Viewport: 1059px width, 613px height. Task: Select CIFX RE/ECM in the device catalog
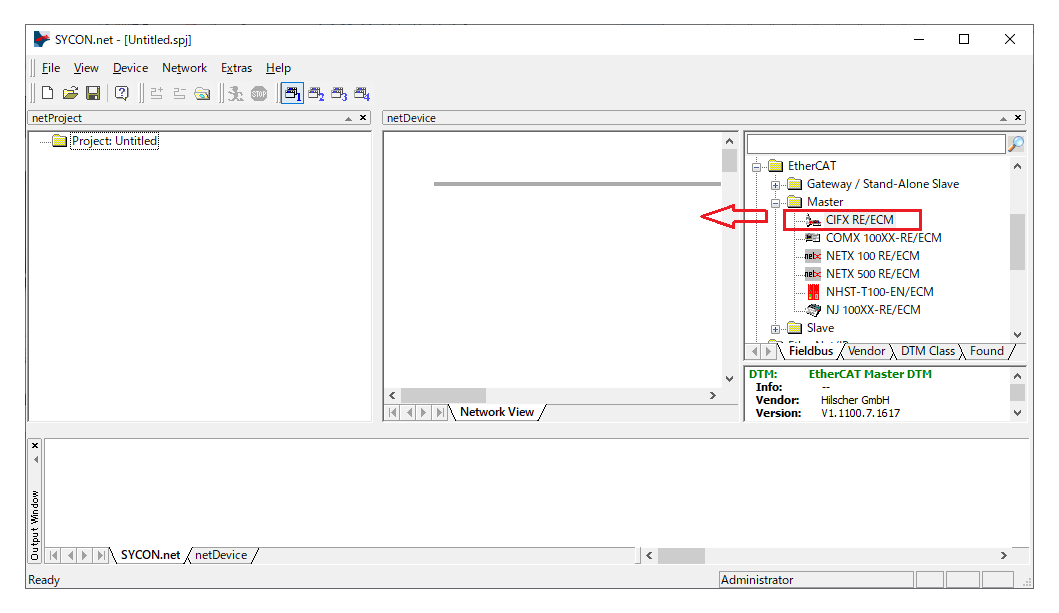click(859, 220)
